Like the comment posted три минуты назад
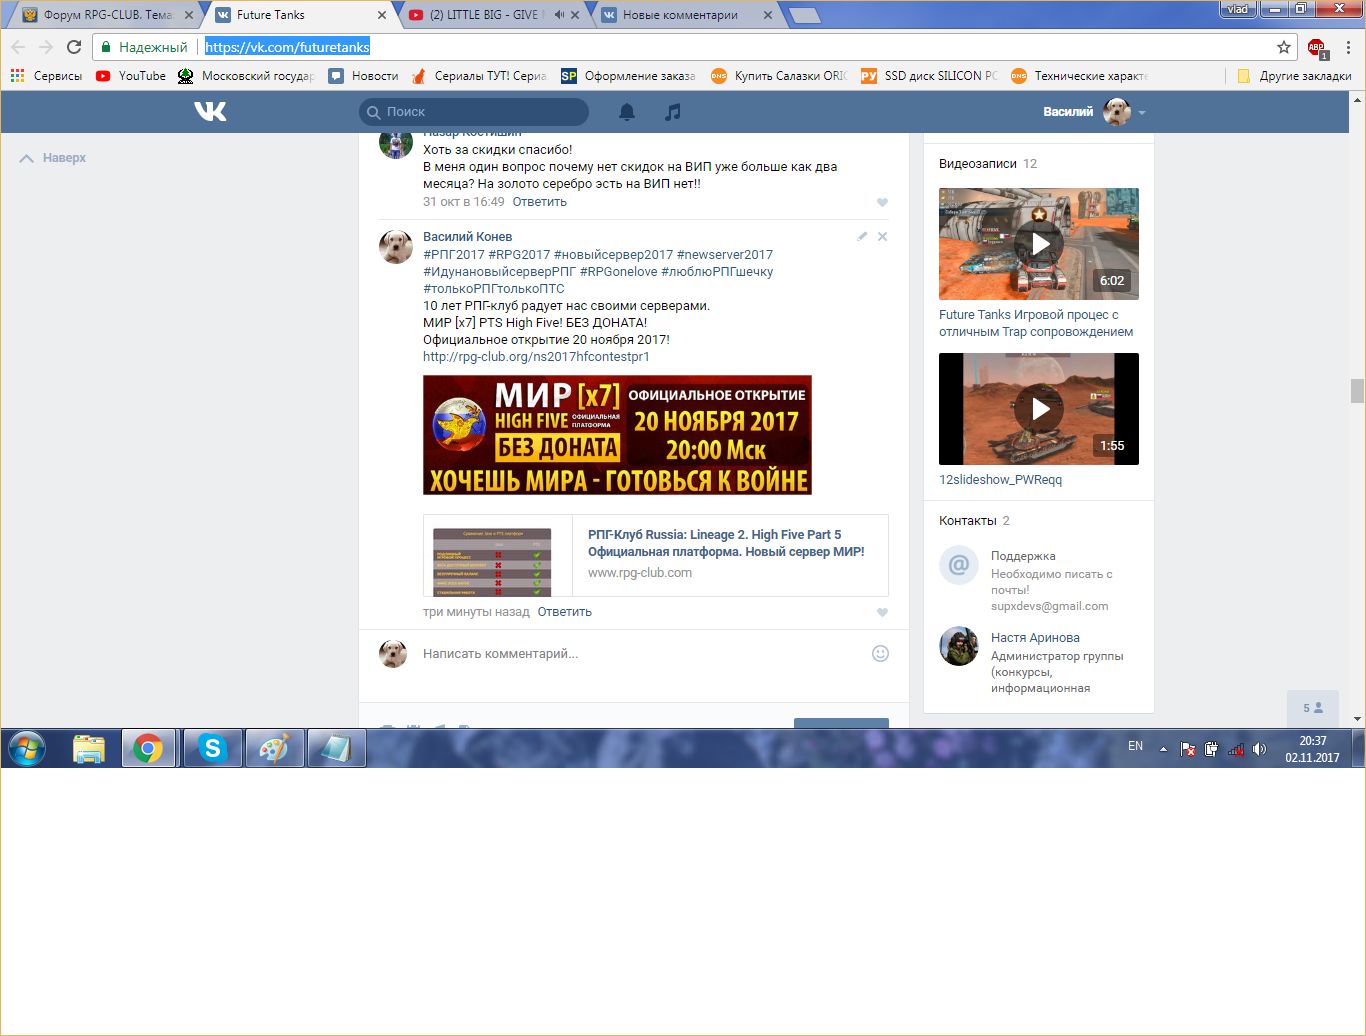This screenshot has width=1366, height=1036. pyautogui.click(x=882, y=613)
